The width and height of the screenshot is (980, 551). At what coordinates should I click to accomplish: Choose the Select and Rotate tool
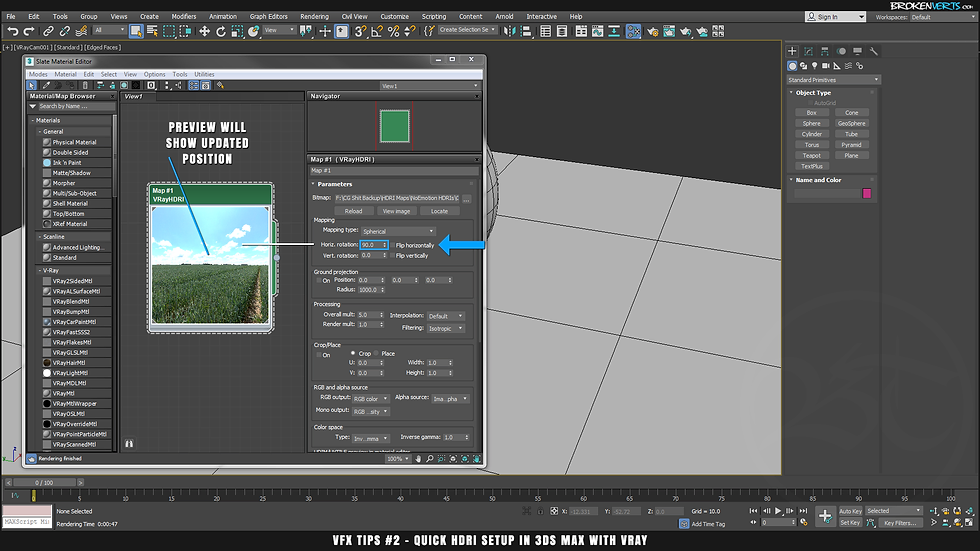[x=221, y=31]
